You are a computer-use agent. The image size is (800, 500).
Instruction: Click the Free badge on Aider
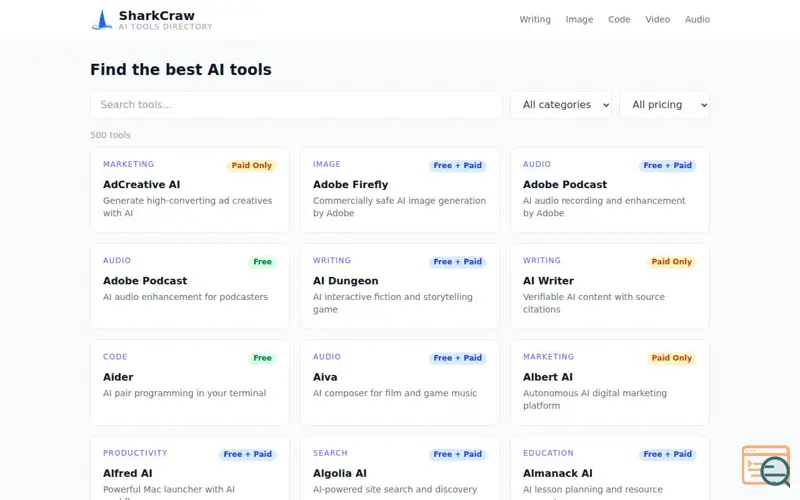[262, 358]
